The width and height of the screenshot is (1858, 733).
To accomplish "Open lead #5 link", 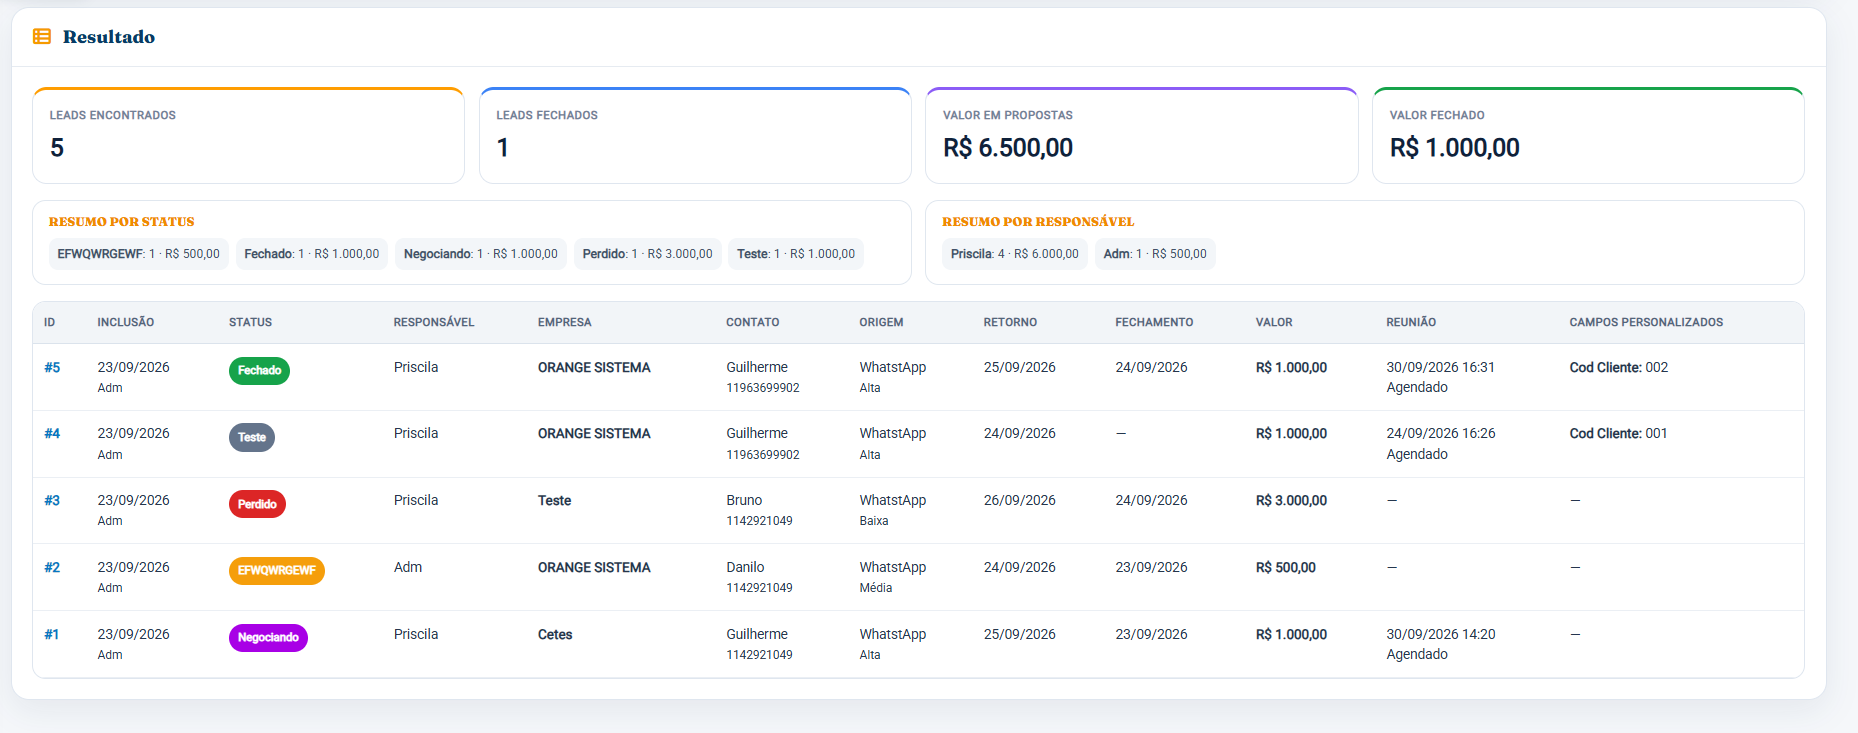I will click(52, 368).
